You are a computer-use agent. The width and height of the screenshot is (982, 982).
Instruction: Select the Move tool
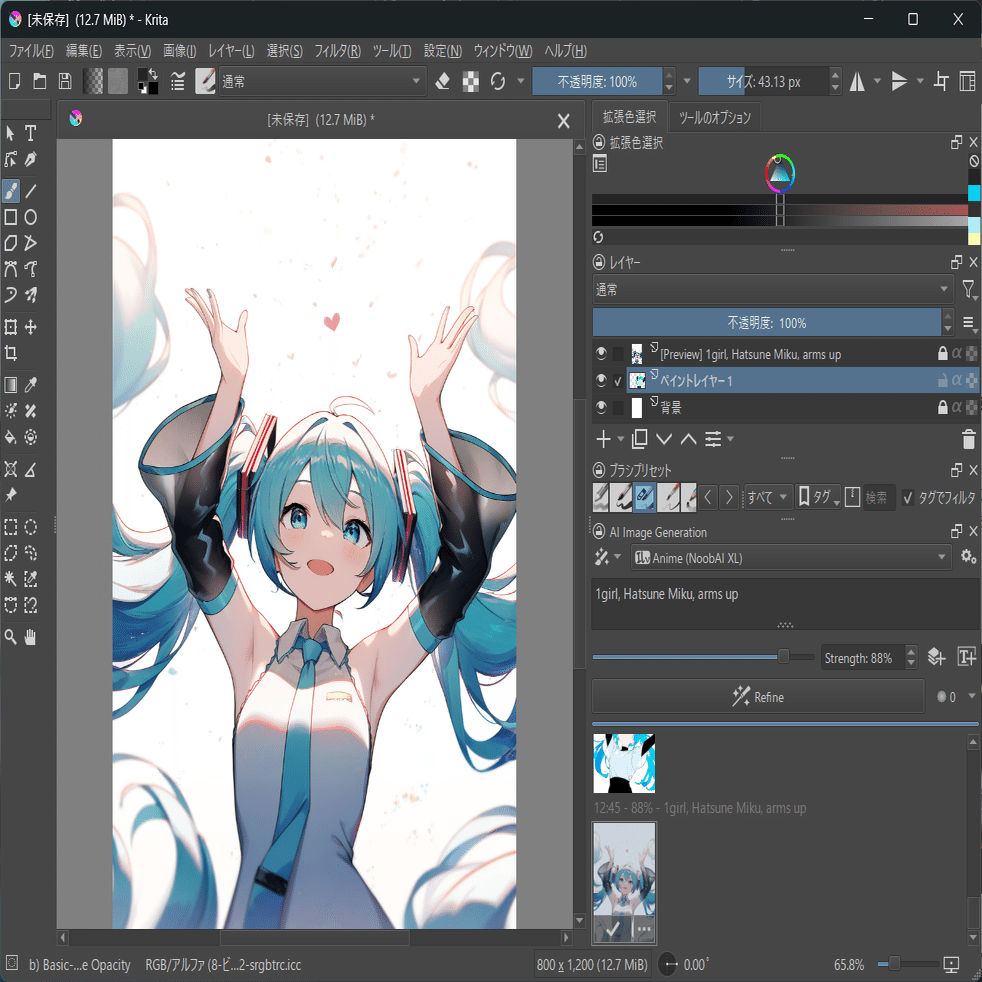tap(31, 326)
